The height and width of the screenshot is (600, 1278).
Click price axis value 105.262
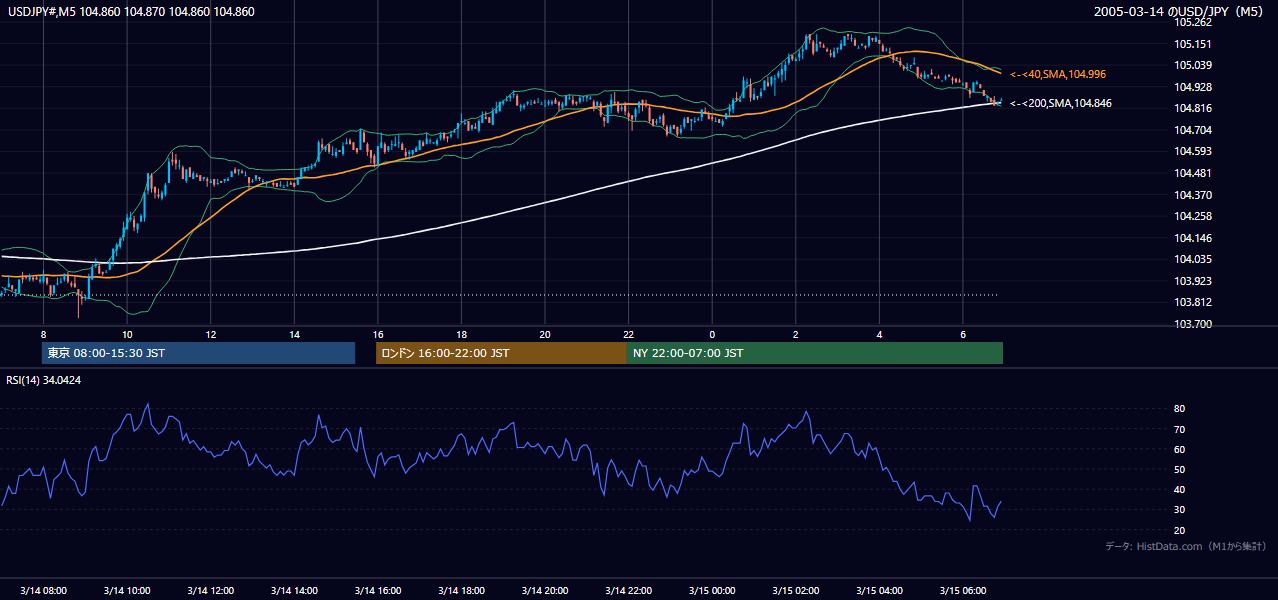tap(1193, 22)
